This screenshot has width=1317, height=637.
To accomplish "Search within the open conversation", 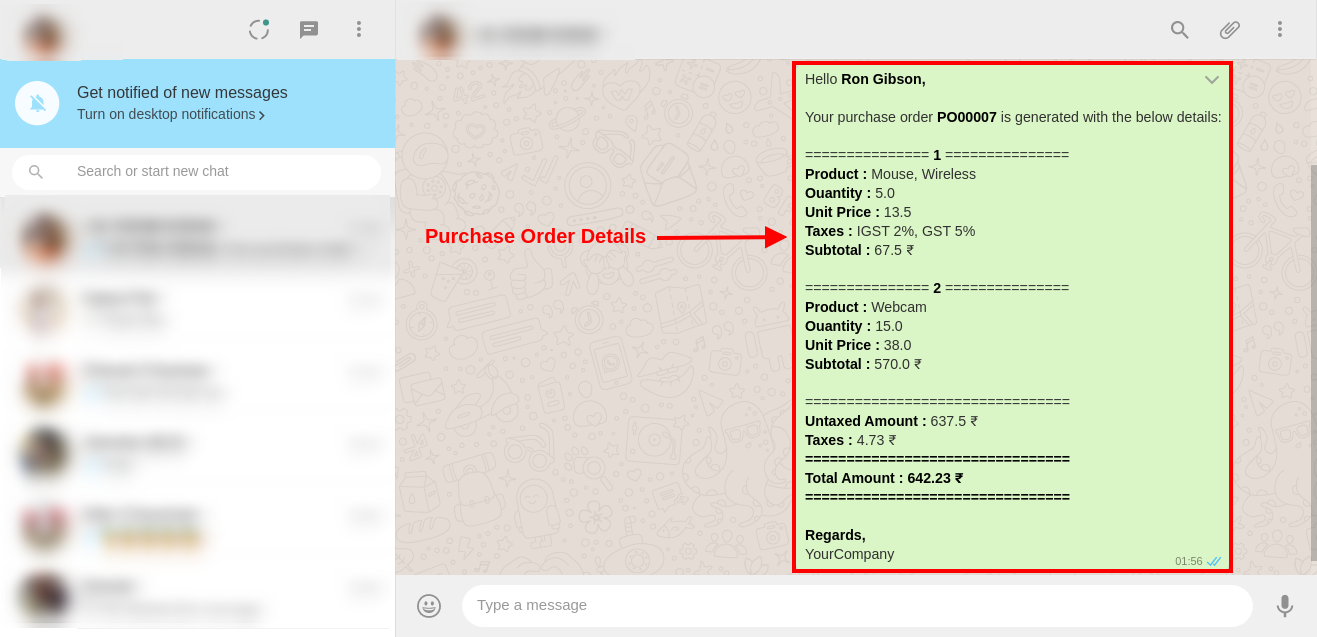I will (1180, 30).
